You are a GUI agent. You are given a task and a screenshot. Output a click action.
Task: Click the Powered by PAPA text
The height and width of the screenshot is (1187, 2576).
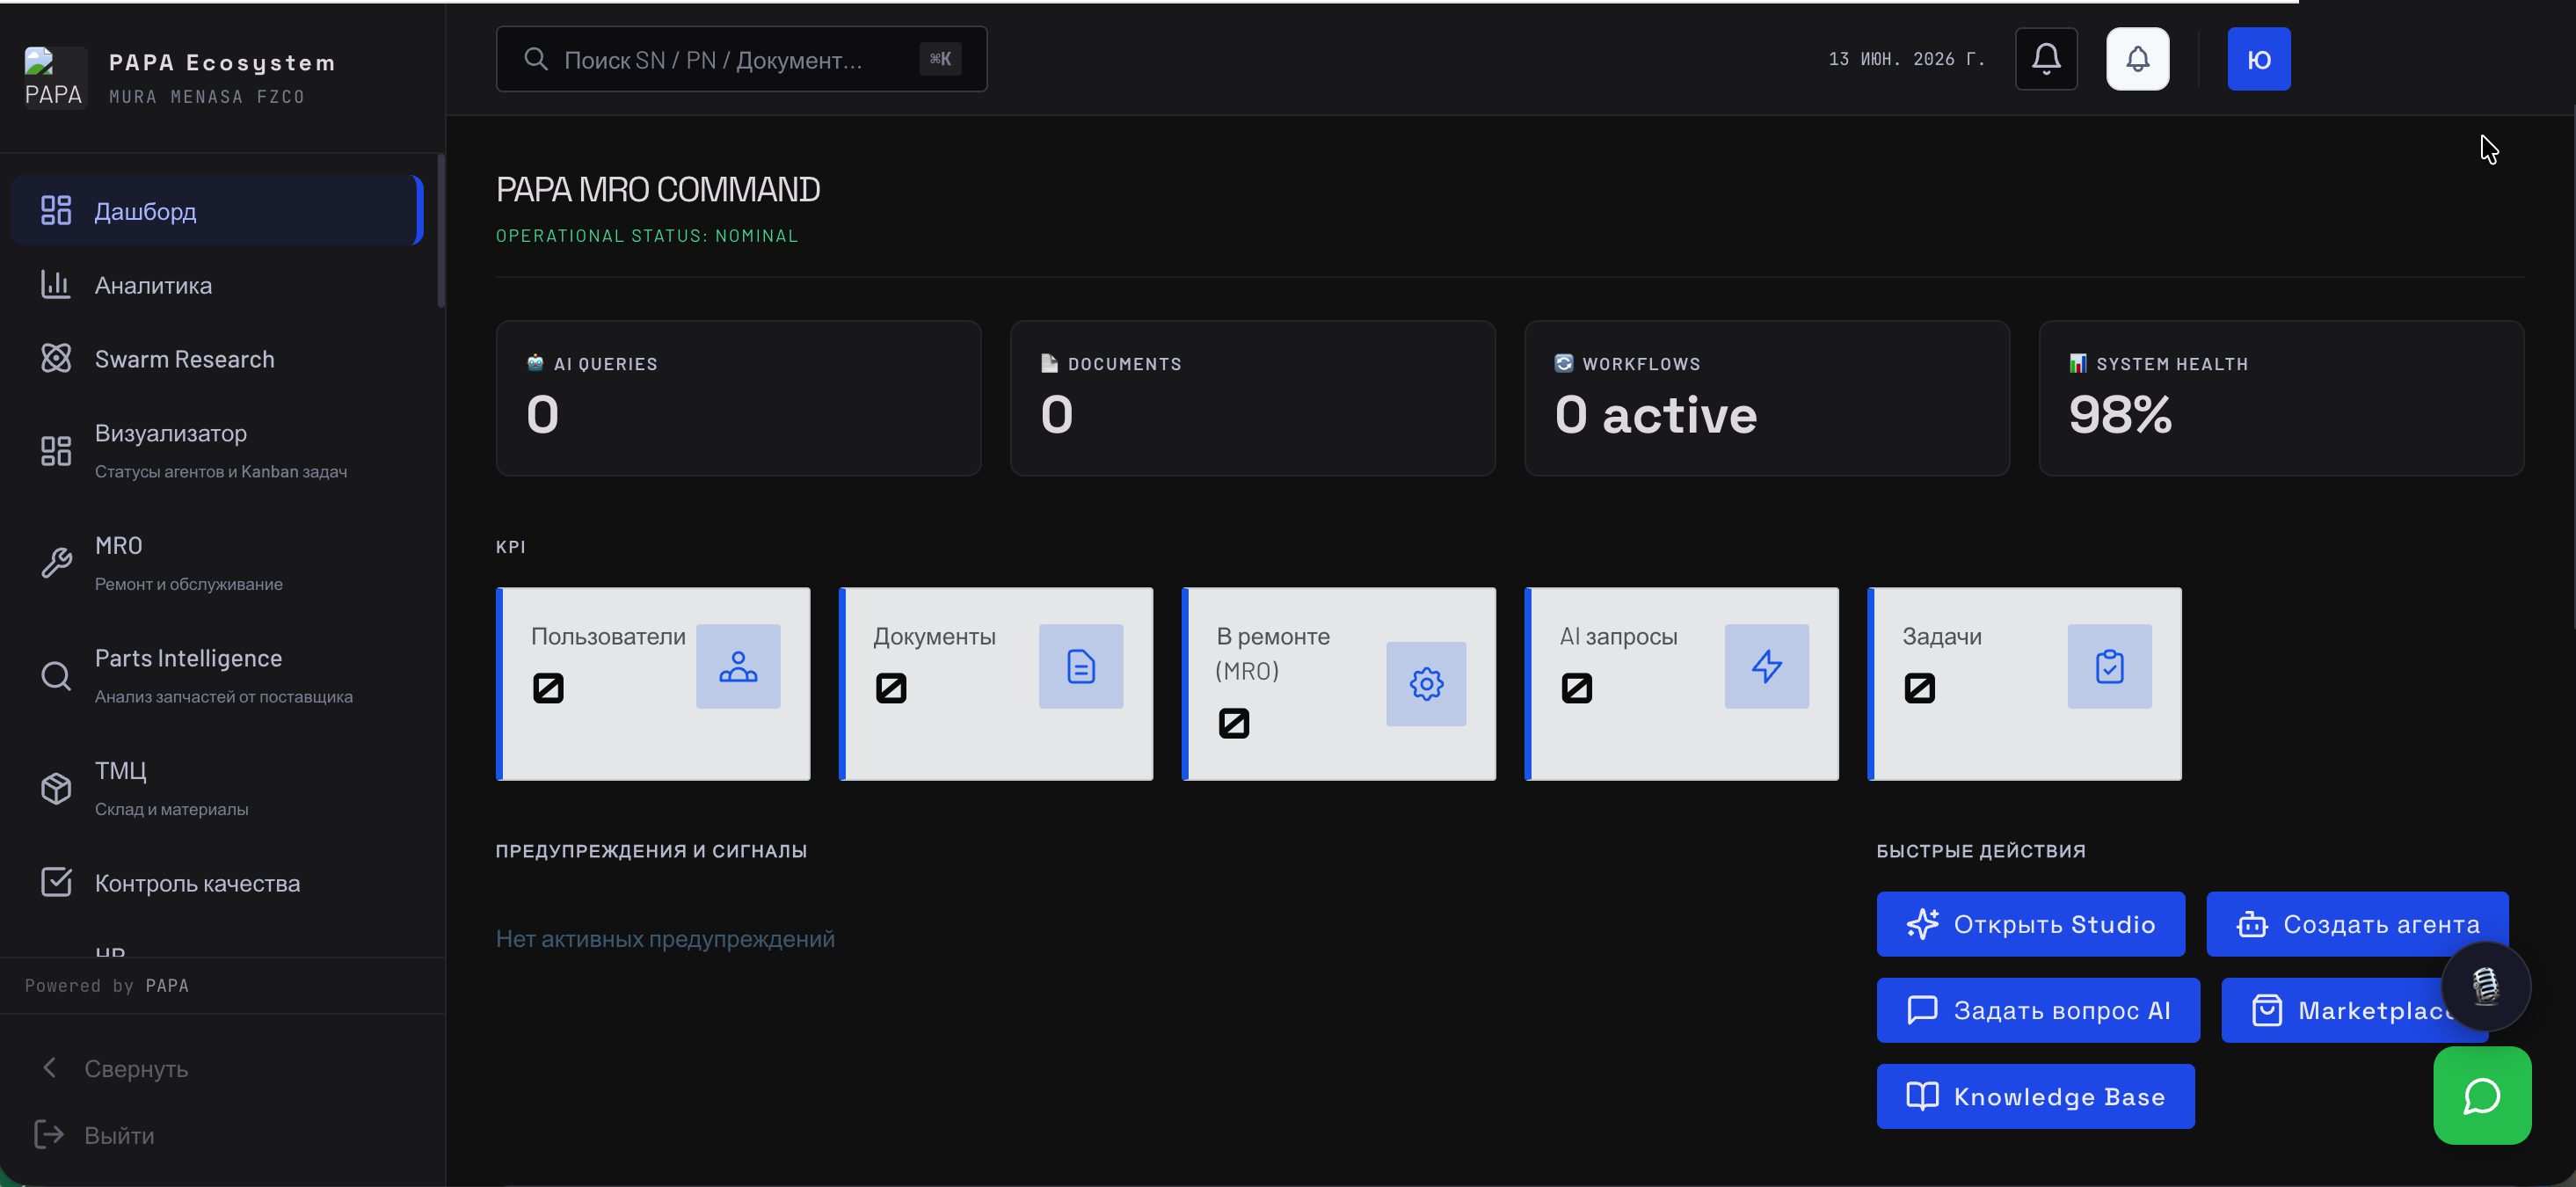[x=107, y=985]
